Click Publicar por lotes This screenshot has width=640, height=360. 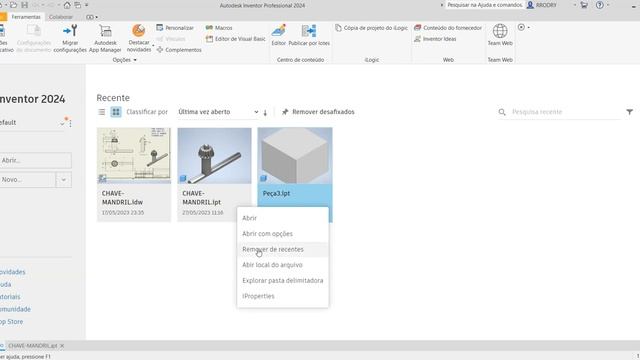[x=309, y=35]
